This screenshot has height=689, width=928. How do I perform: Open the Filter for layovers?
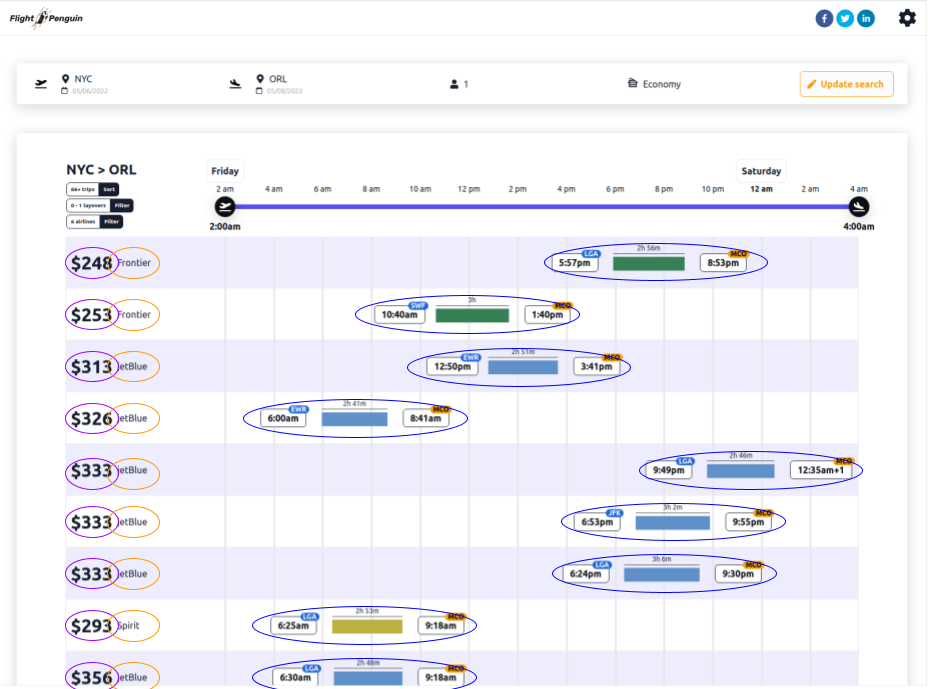[122, 205]
